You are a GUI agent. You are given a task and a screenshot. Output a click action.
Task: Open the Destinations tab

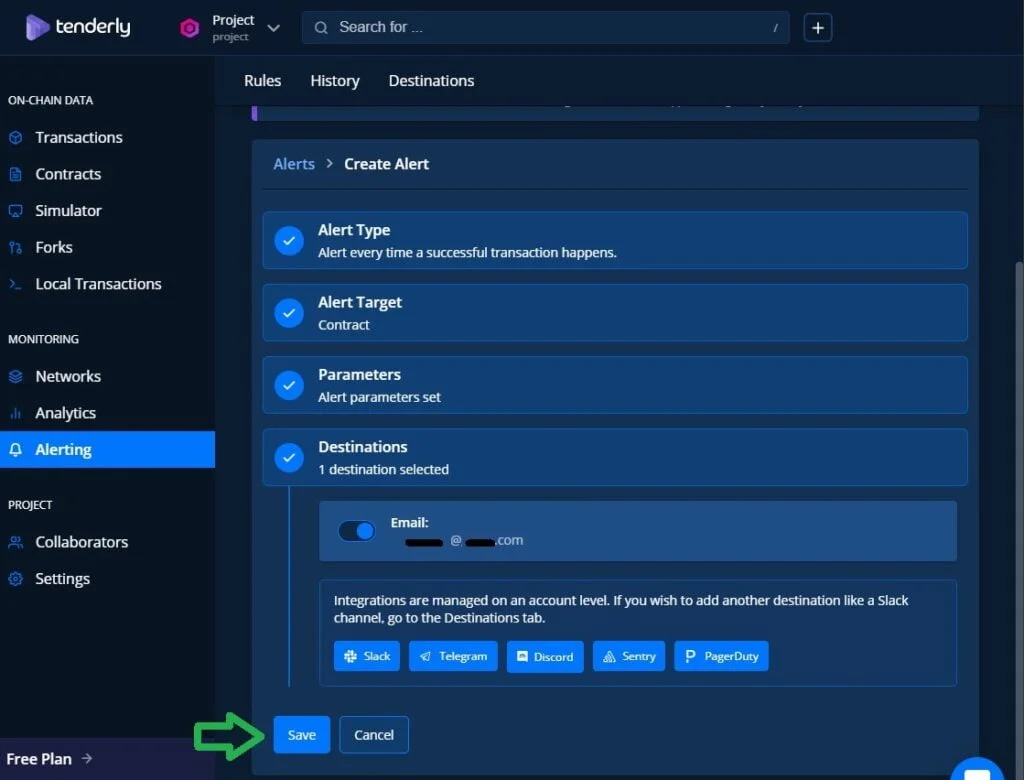click(x=431, y=80)
